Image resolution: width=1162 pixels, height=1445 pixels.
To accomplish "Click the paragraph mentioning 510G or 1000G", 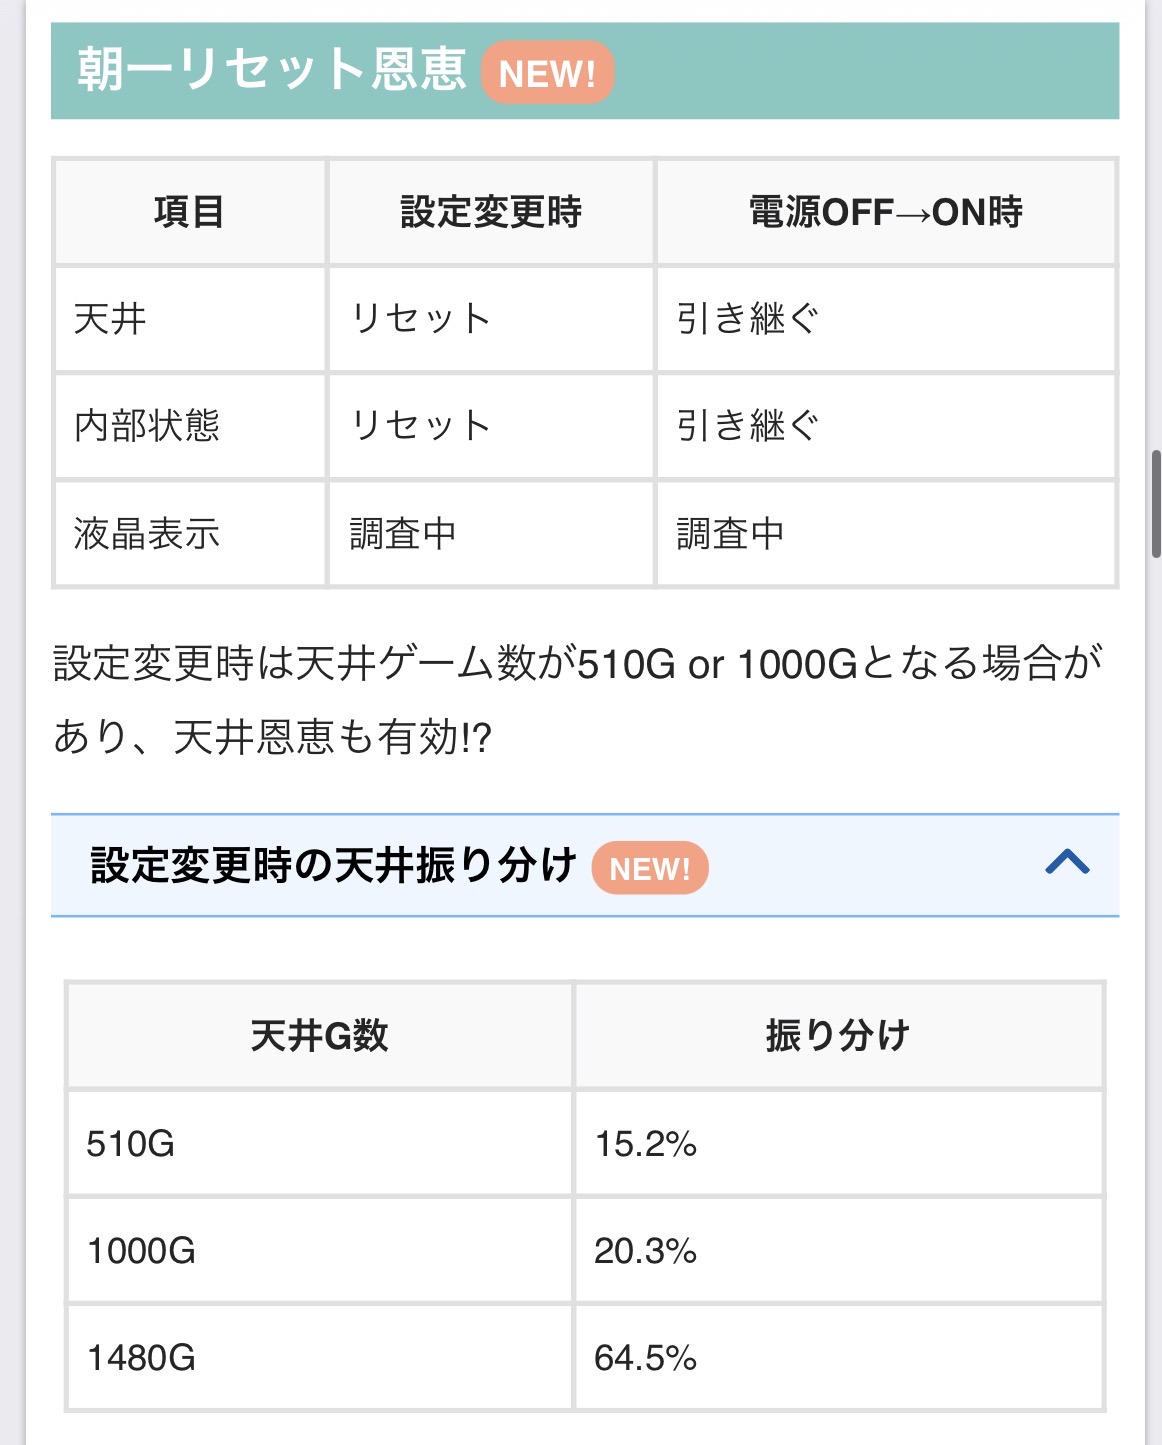I will click(578, 700).
